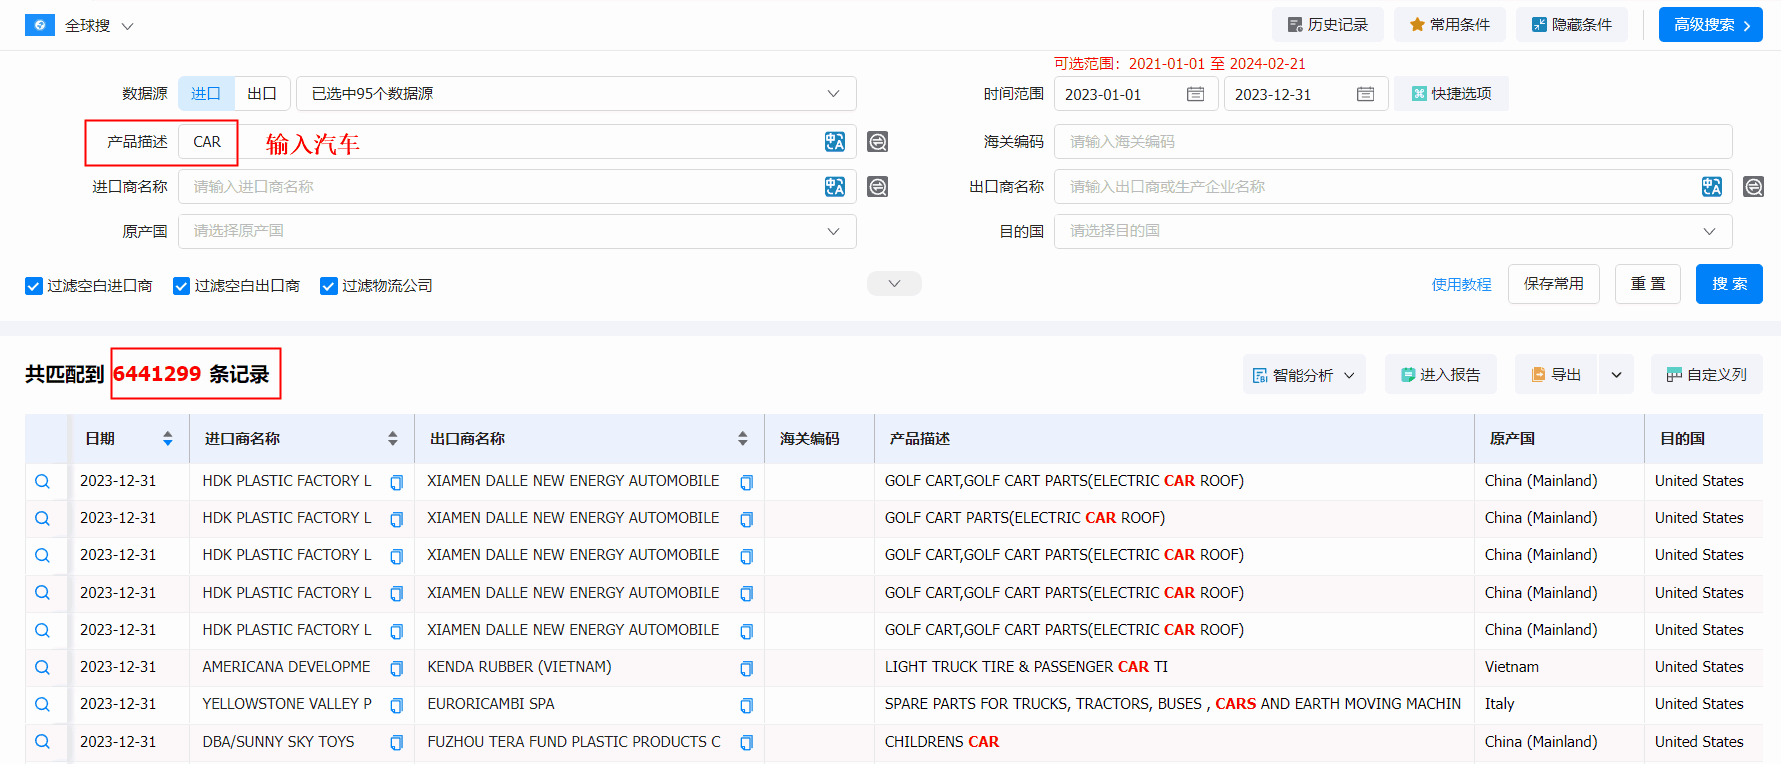Copy exporter name KENDA RUBBER (VIETNAM)
1781x764 pixels.
[746, 668]
